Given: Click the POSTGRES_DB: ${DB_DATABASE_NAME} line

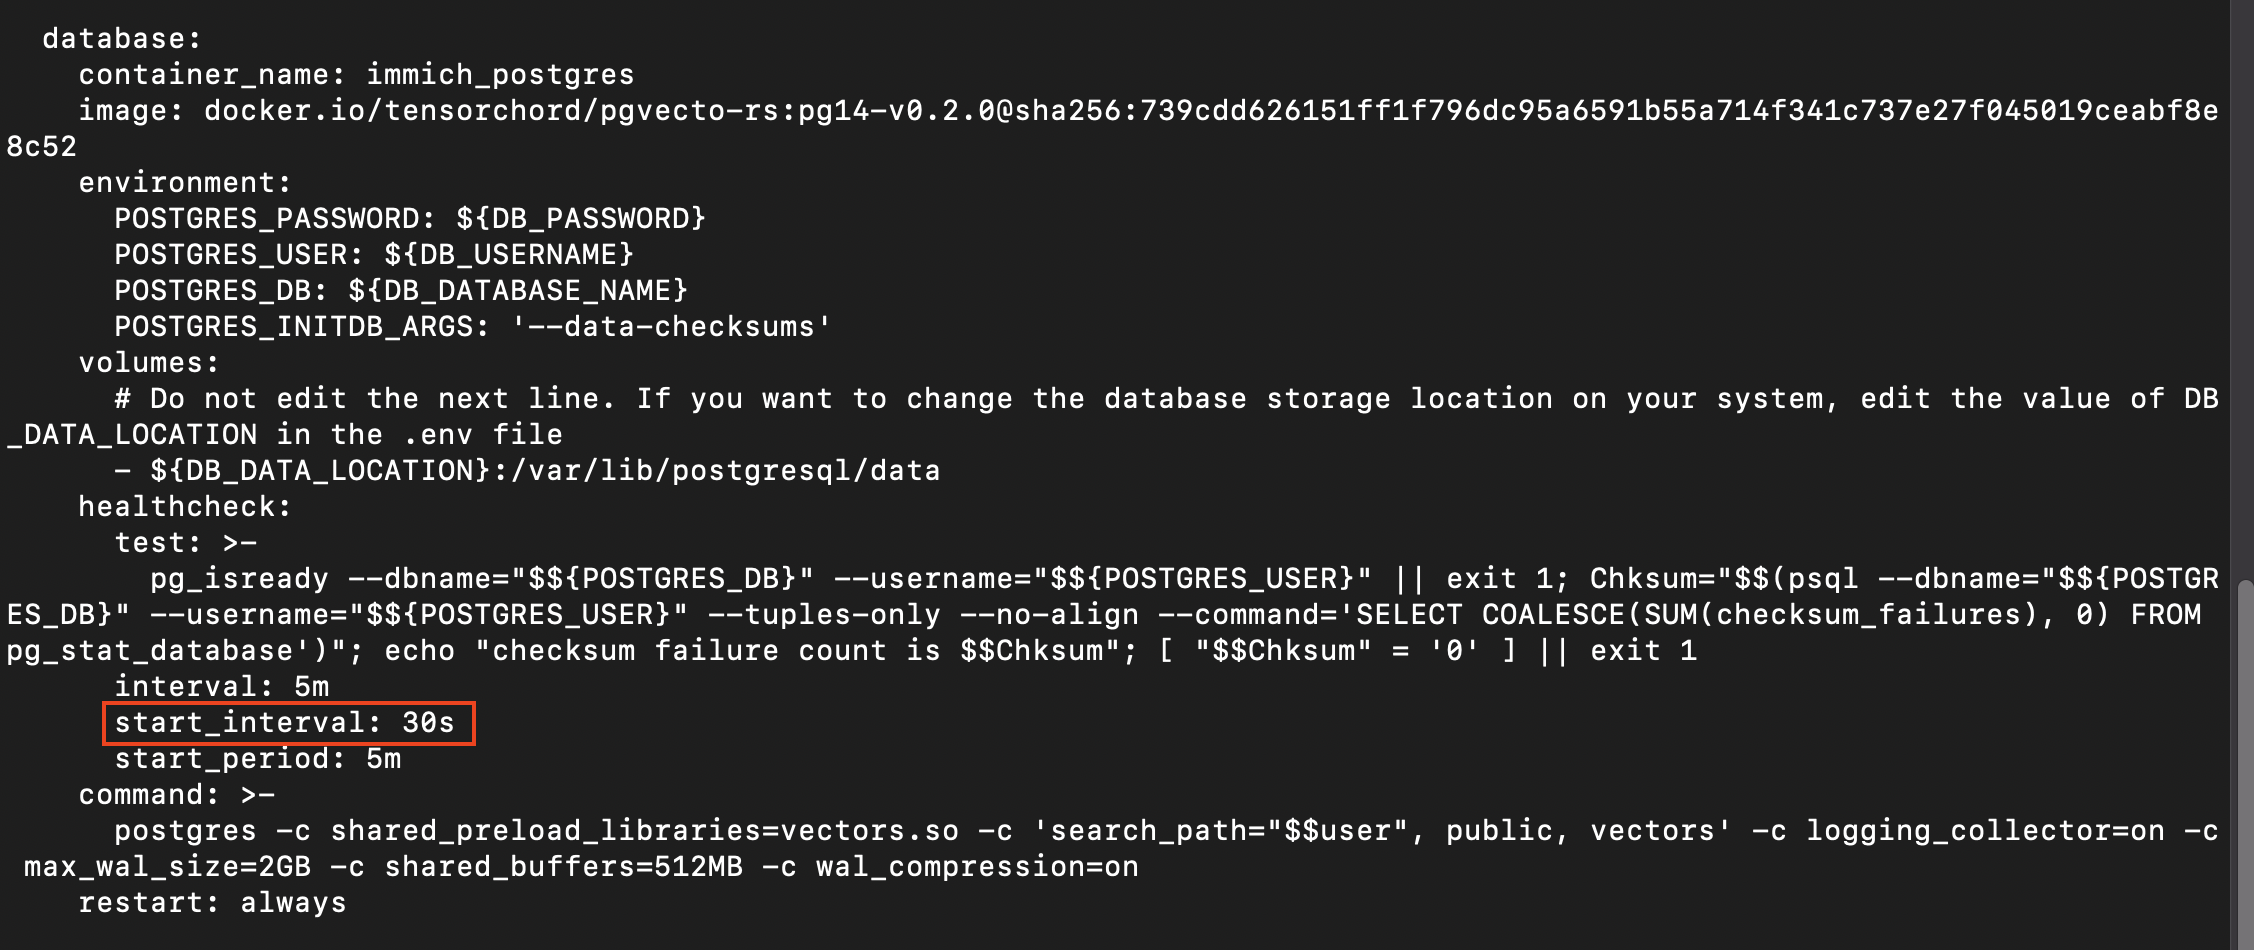Looking at the screenshot, I should point(401,291).
